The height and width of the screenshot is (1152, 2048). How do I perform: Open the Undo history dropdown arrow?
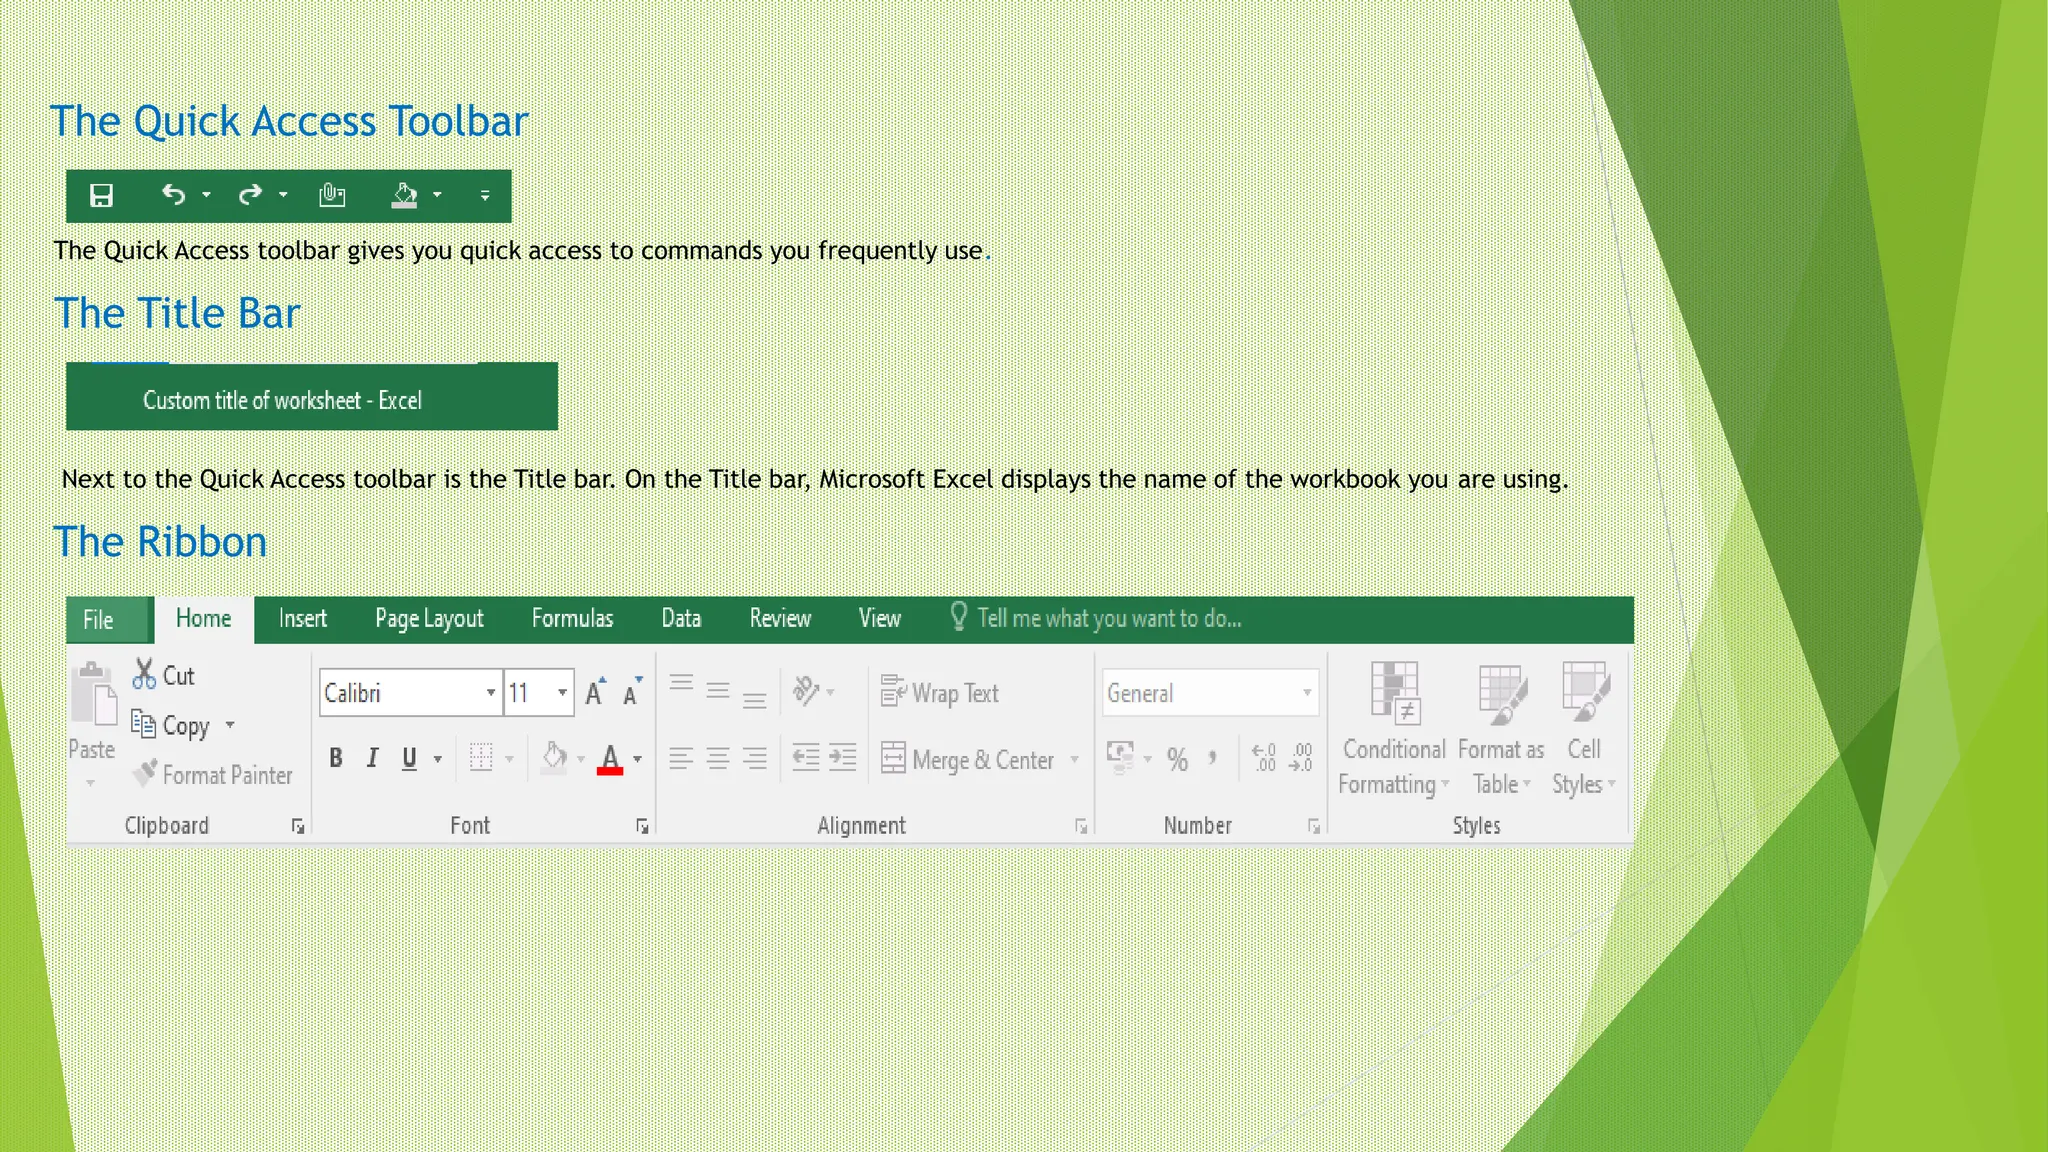[x=206, y=195]
